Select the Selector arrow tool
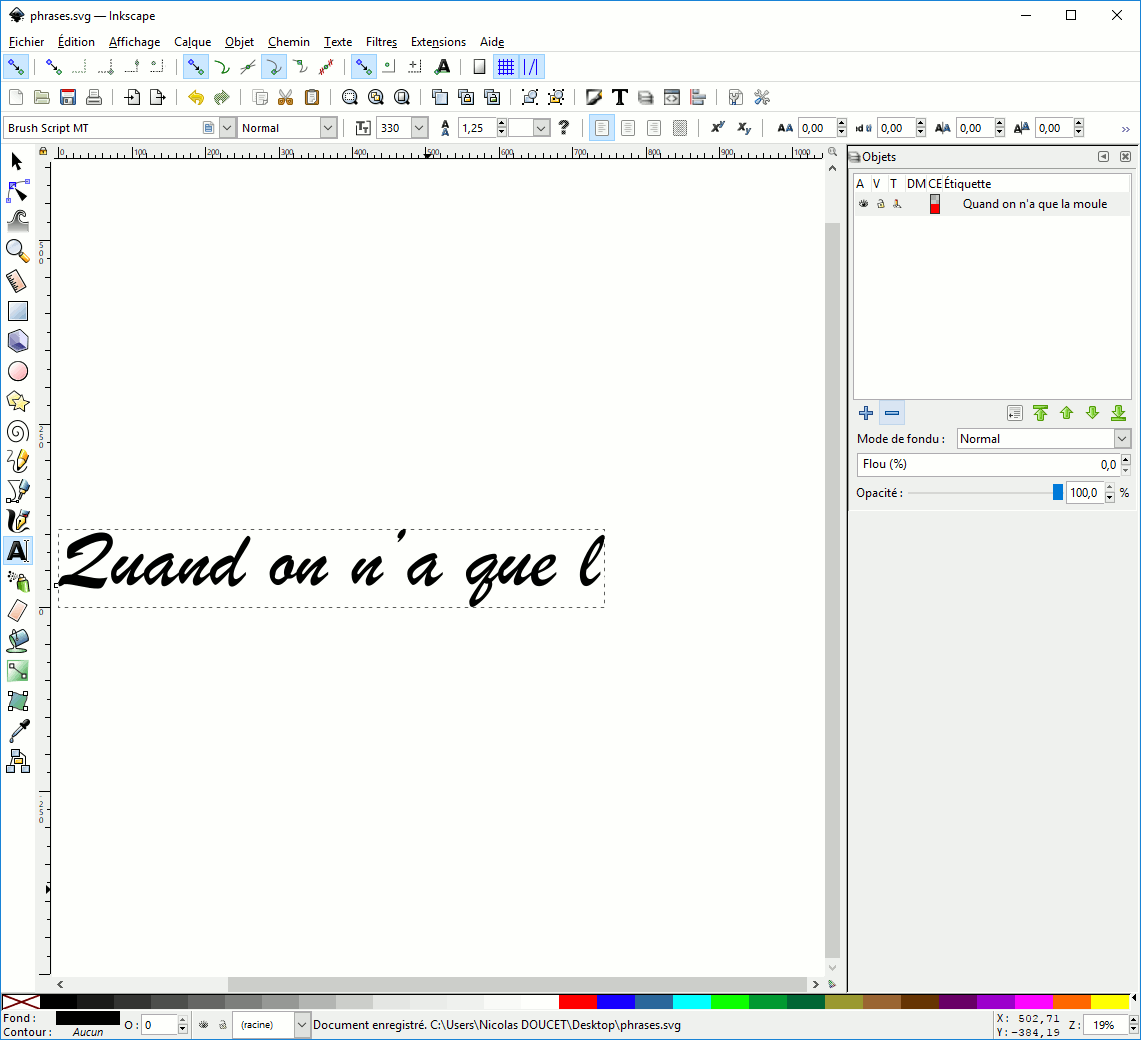The width and height of the screenshot is (1141, 1040). point(17,162)
